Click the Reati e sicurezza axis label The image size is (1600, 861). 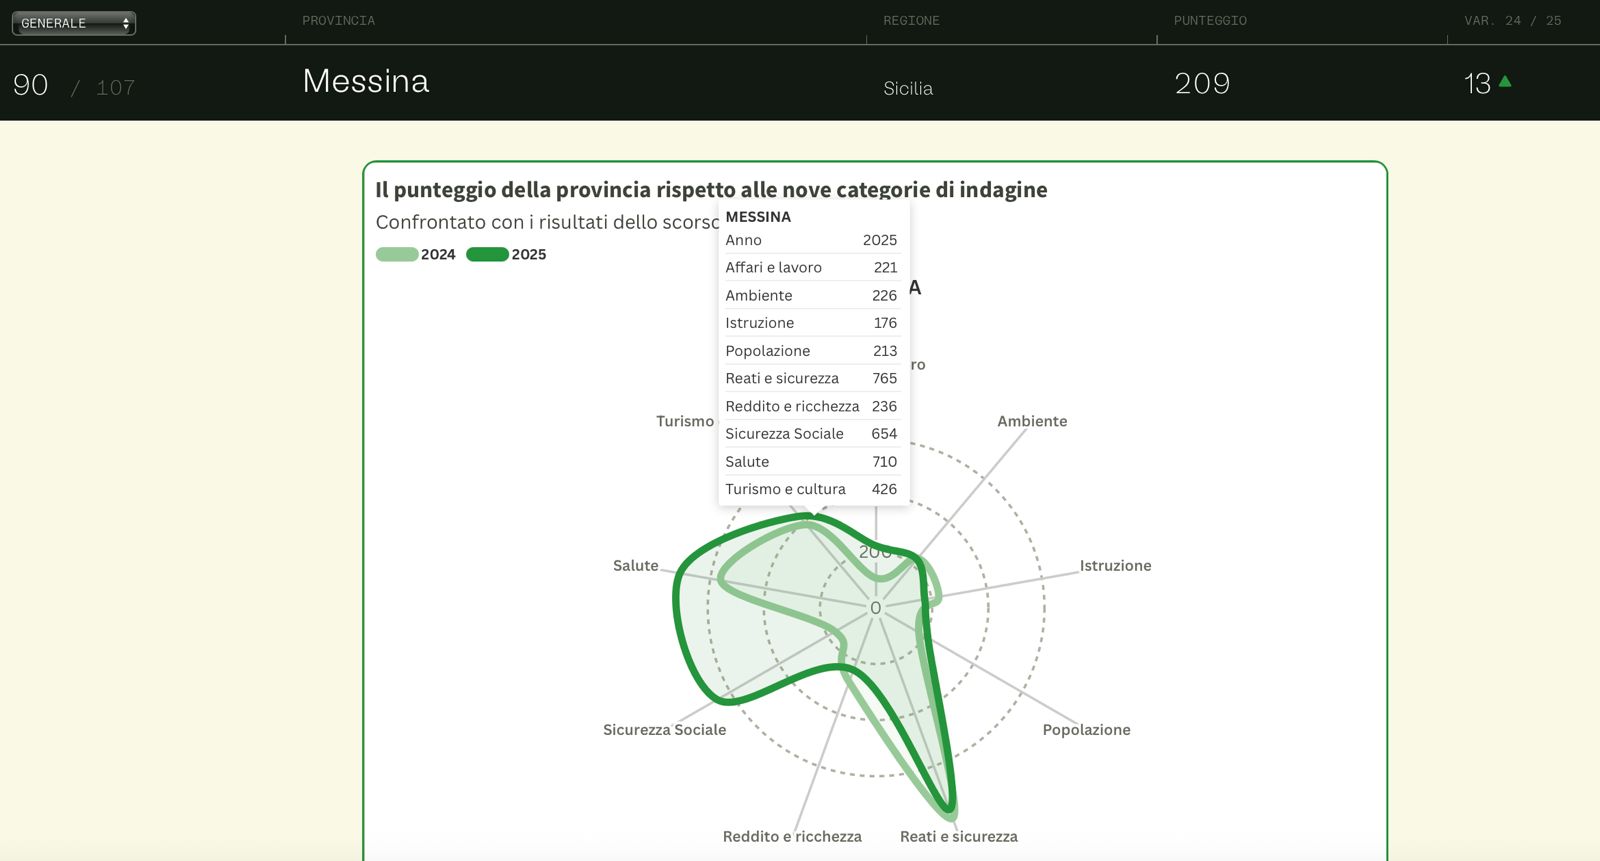click(x=958, y=837)
